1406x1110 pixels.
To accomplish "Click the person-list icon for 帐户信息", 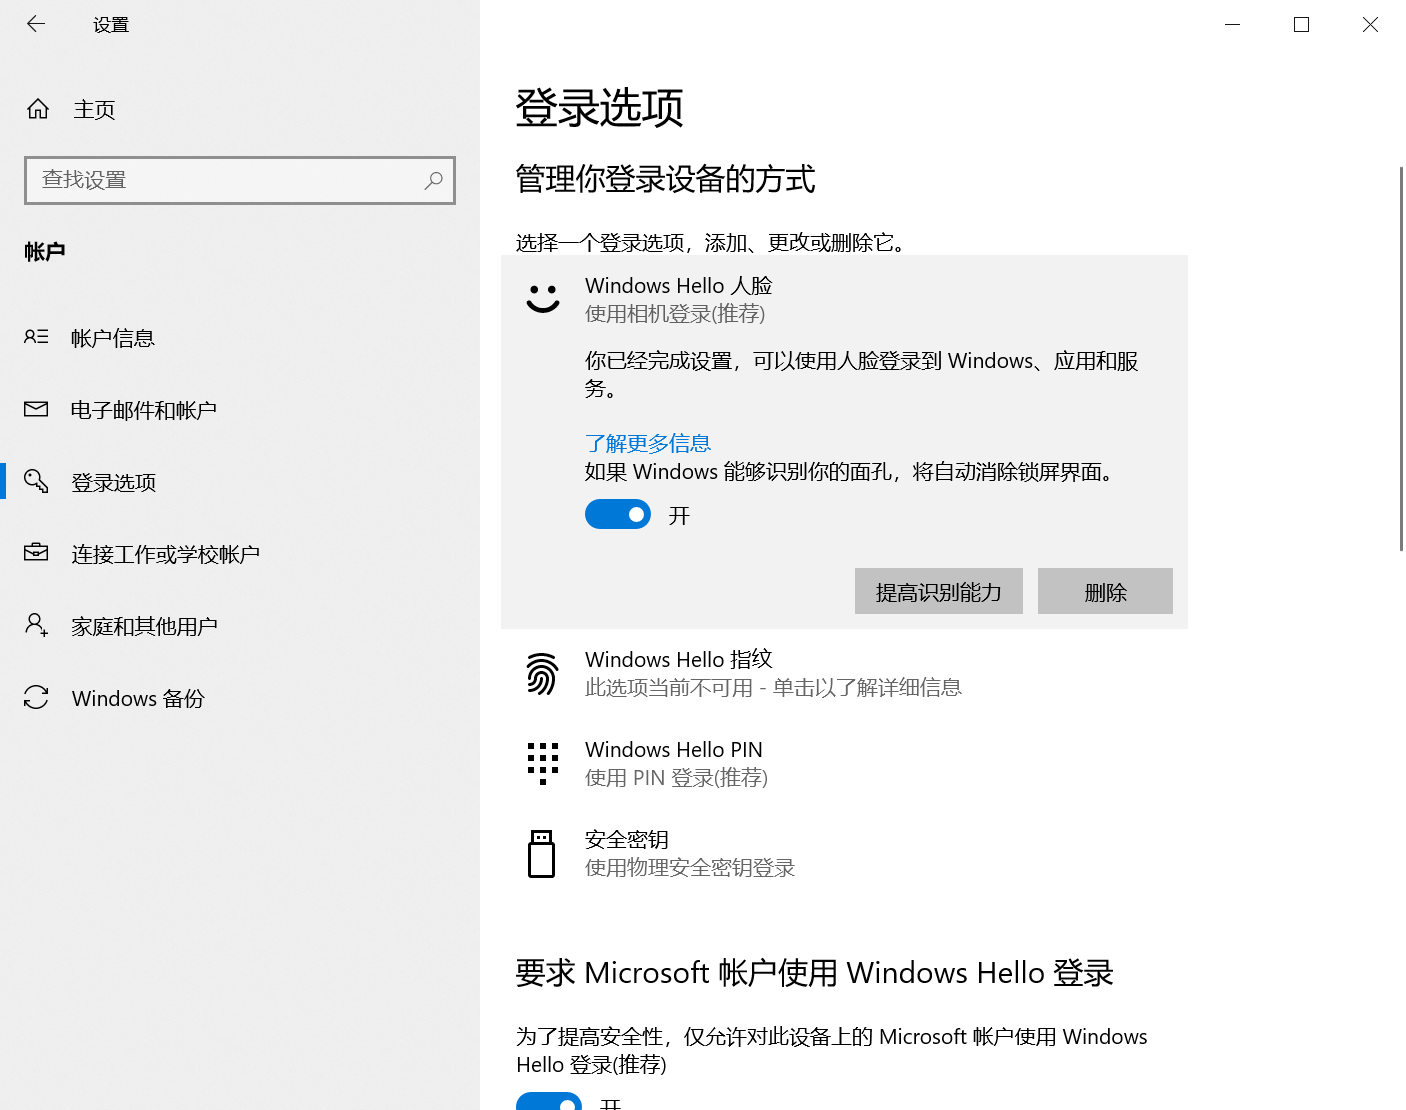I will 36,338.
